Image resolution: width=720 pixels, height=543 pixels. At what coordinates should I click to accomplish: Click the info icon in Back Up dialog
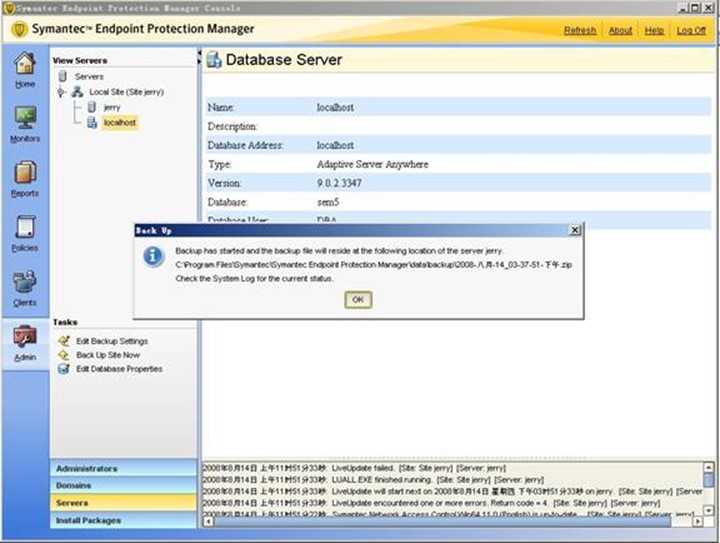153,256
